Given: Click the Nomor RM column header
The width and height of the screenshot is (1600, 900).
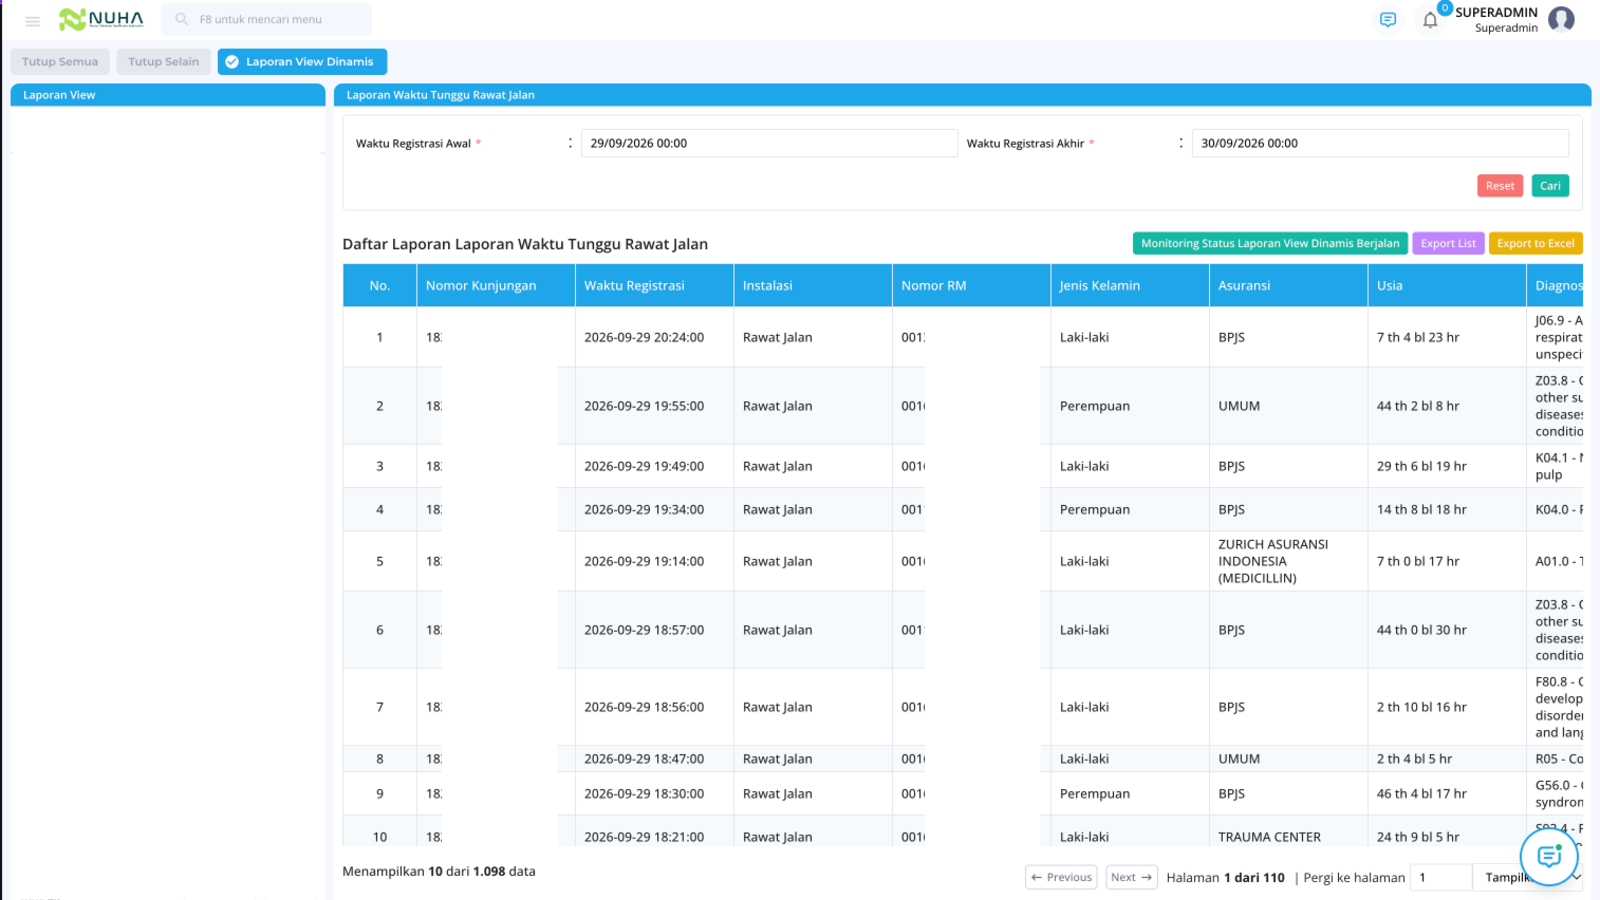Looking at the screenshot, I should pyautogui.click(x=972, y=286).
